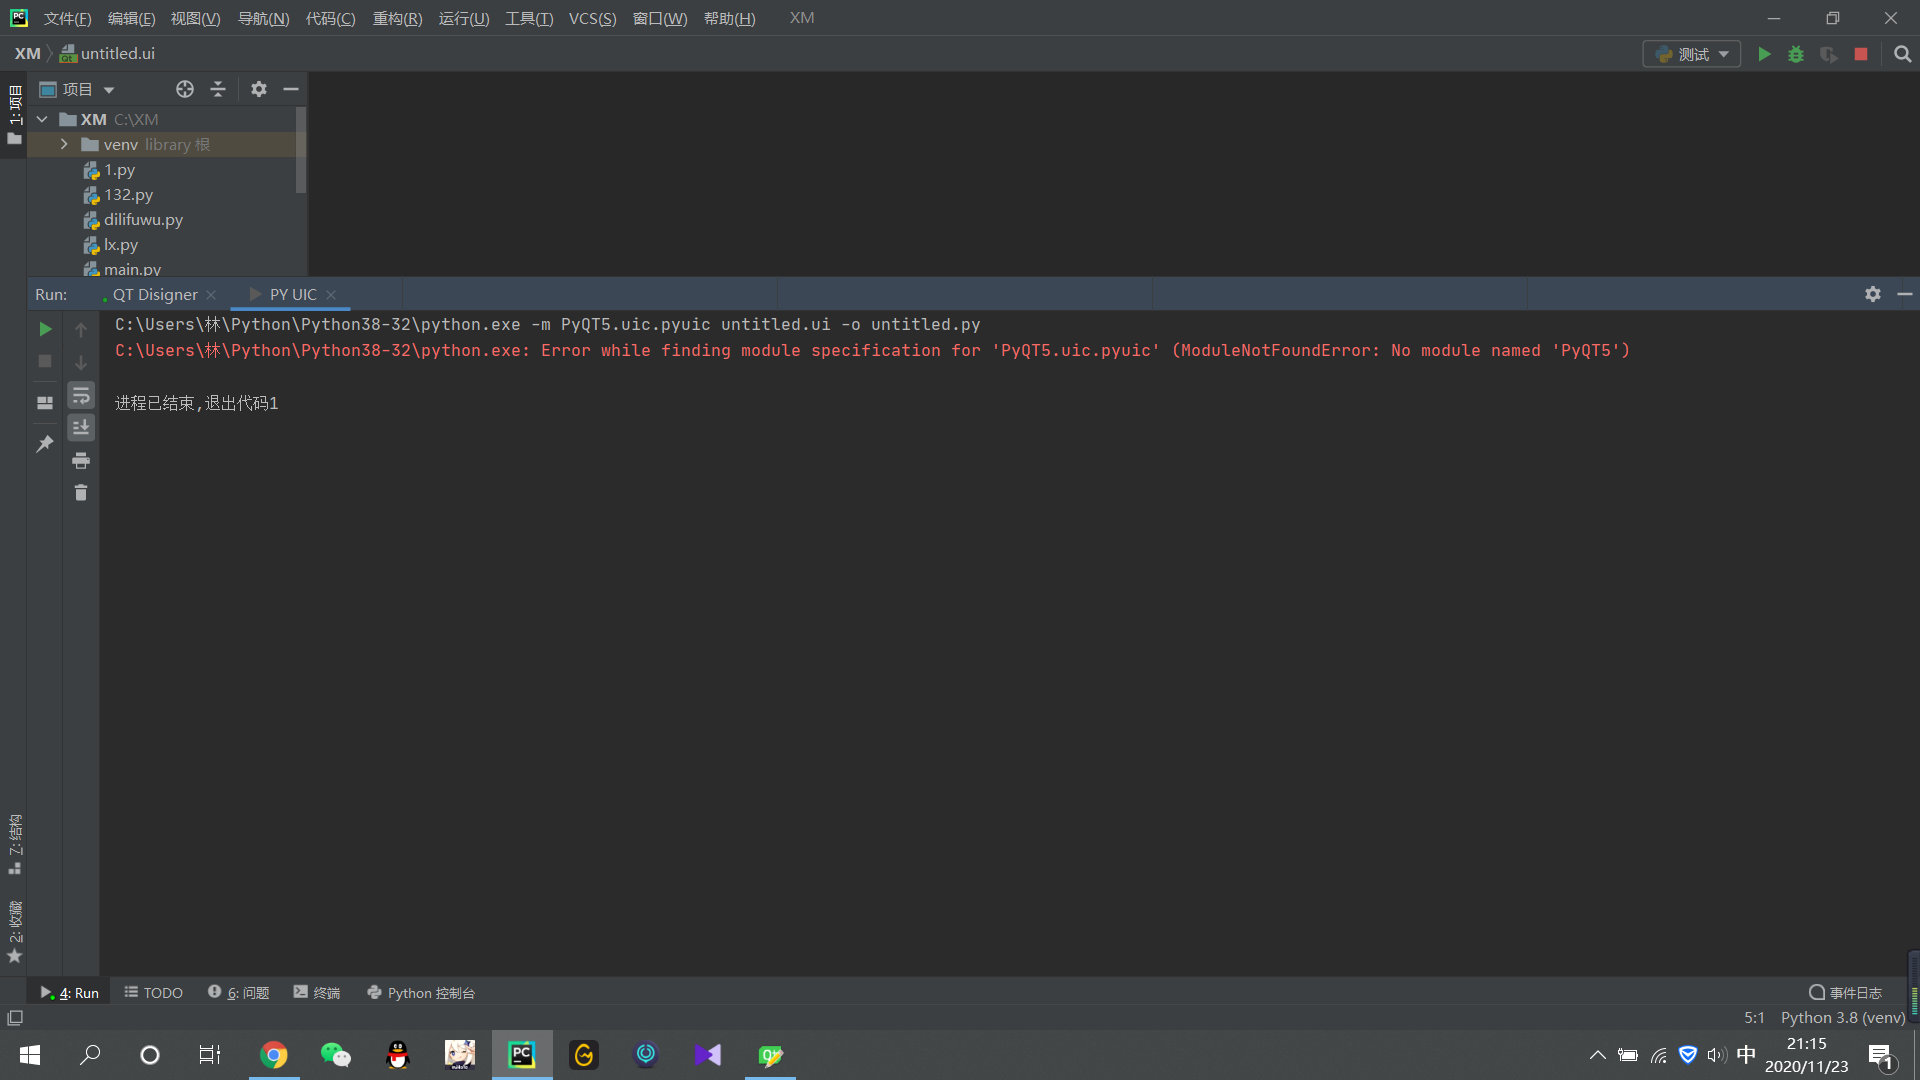This screenshot has width=1920, height=1080.
Task: Hide the Run tool window
Action: coord(1905,294)
